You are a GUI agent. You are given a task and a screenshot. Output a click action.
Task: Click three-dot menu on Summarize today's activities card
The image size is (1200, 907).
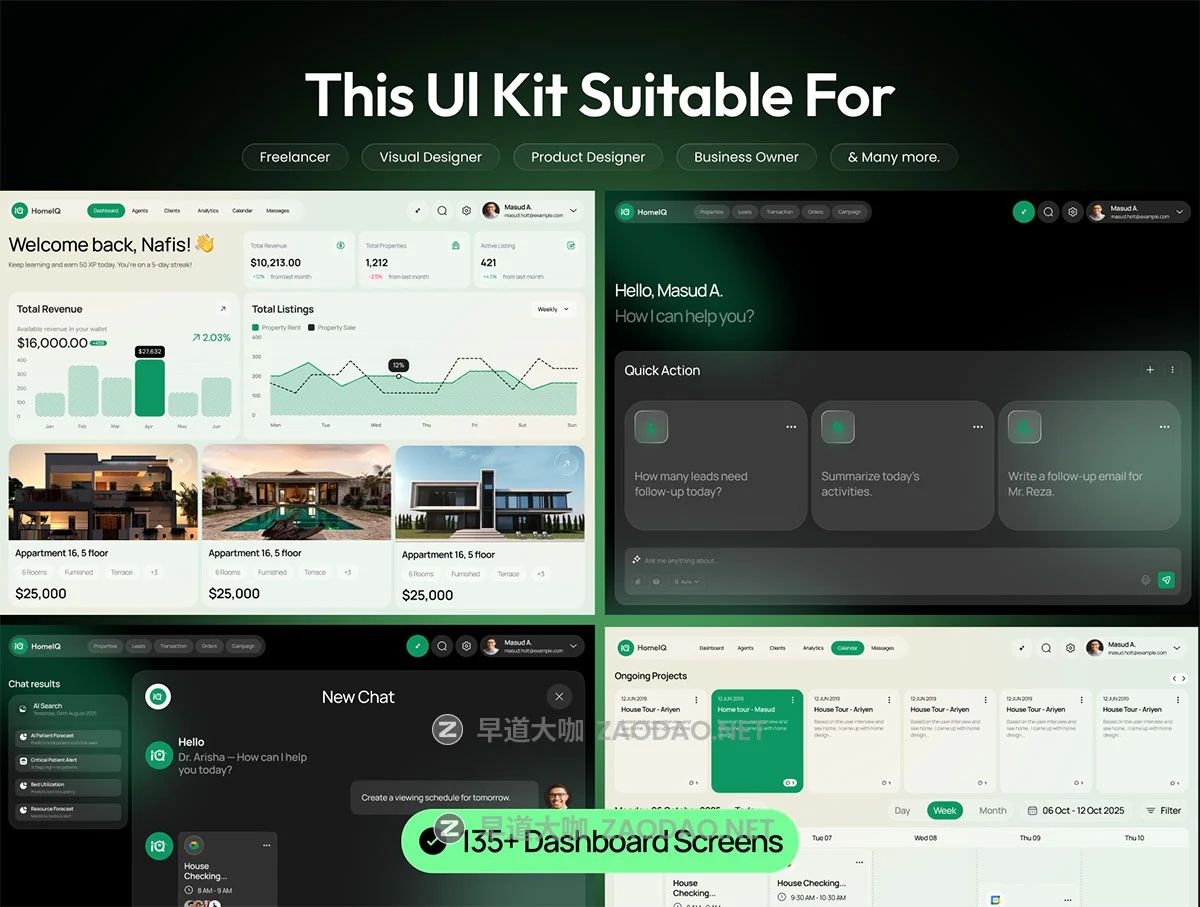pos(978,427)
